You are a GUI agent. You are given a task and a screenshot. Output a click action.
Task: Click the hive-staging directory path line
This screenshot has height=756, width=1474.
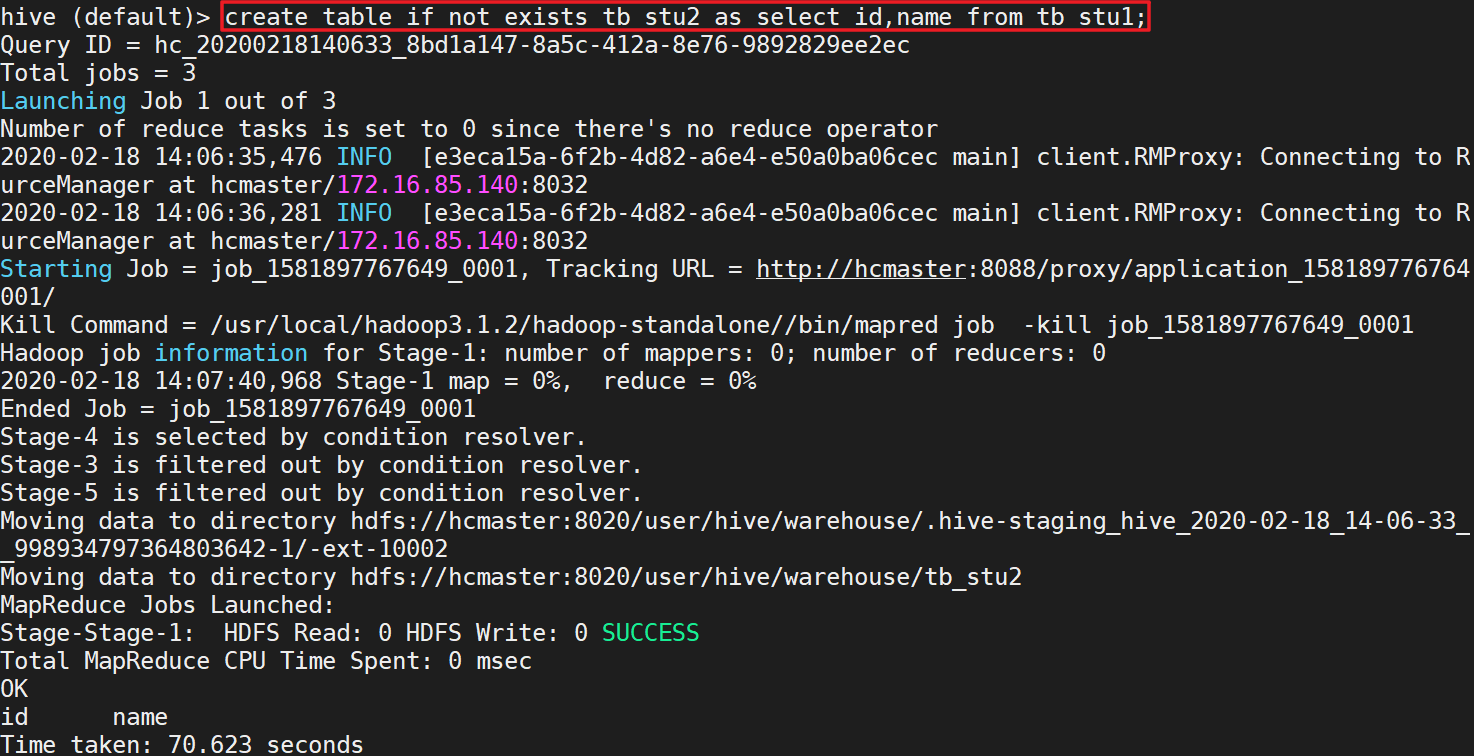735,521
